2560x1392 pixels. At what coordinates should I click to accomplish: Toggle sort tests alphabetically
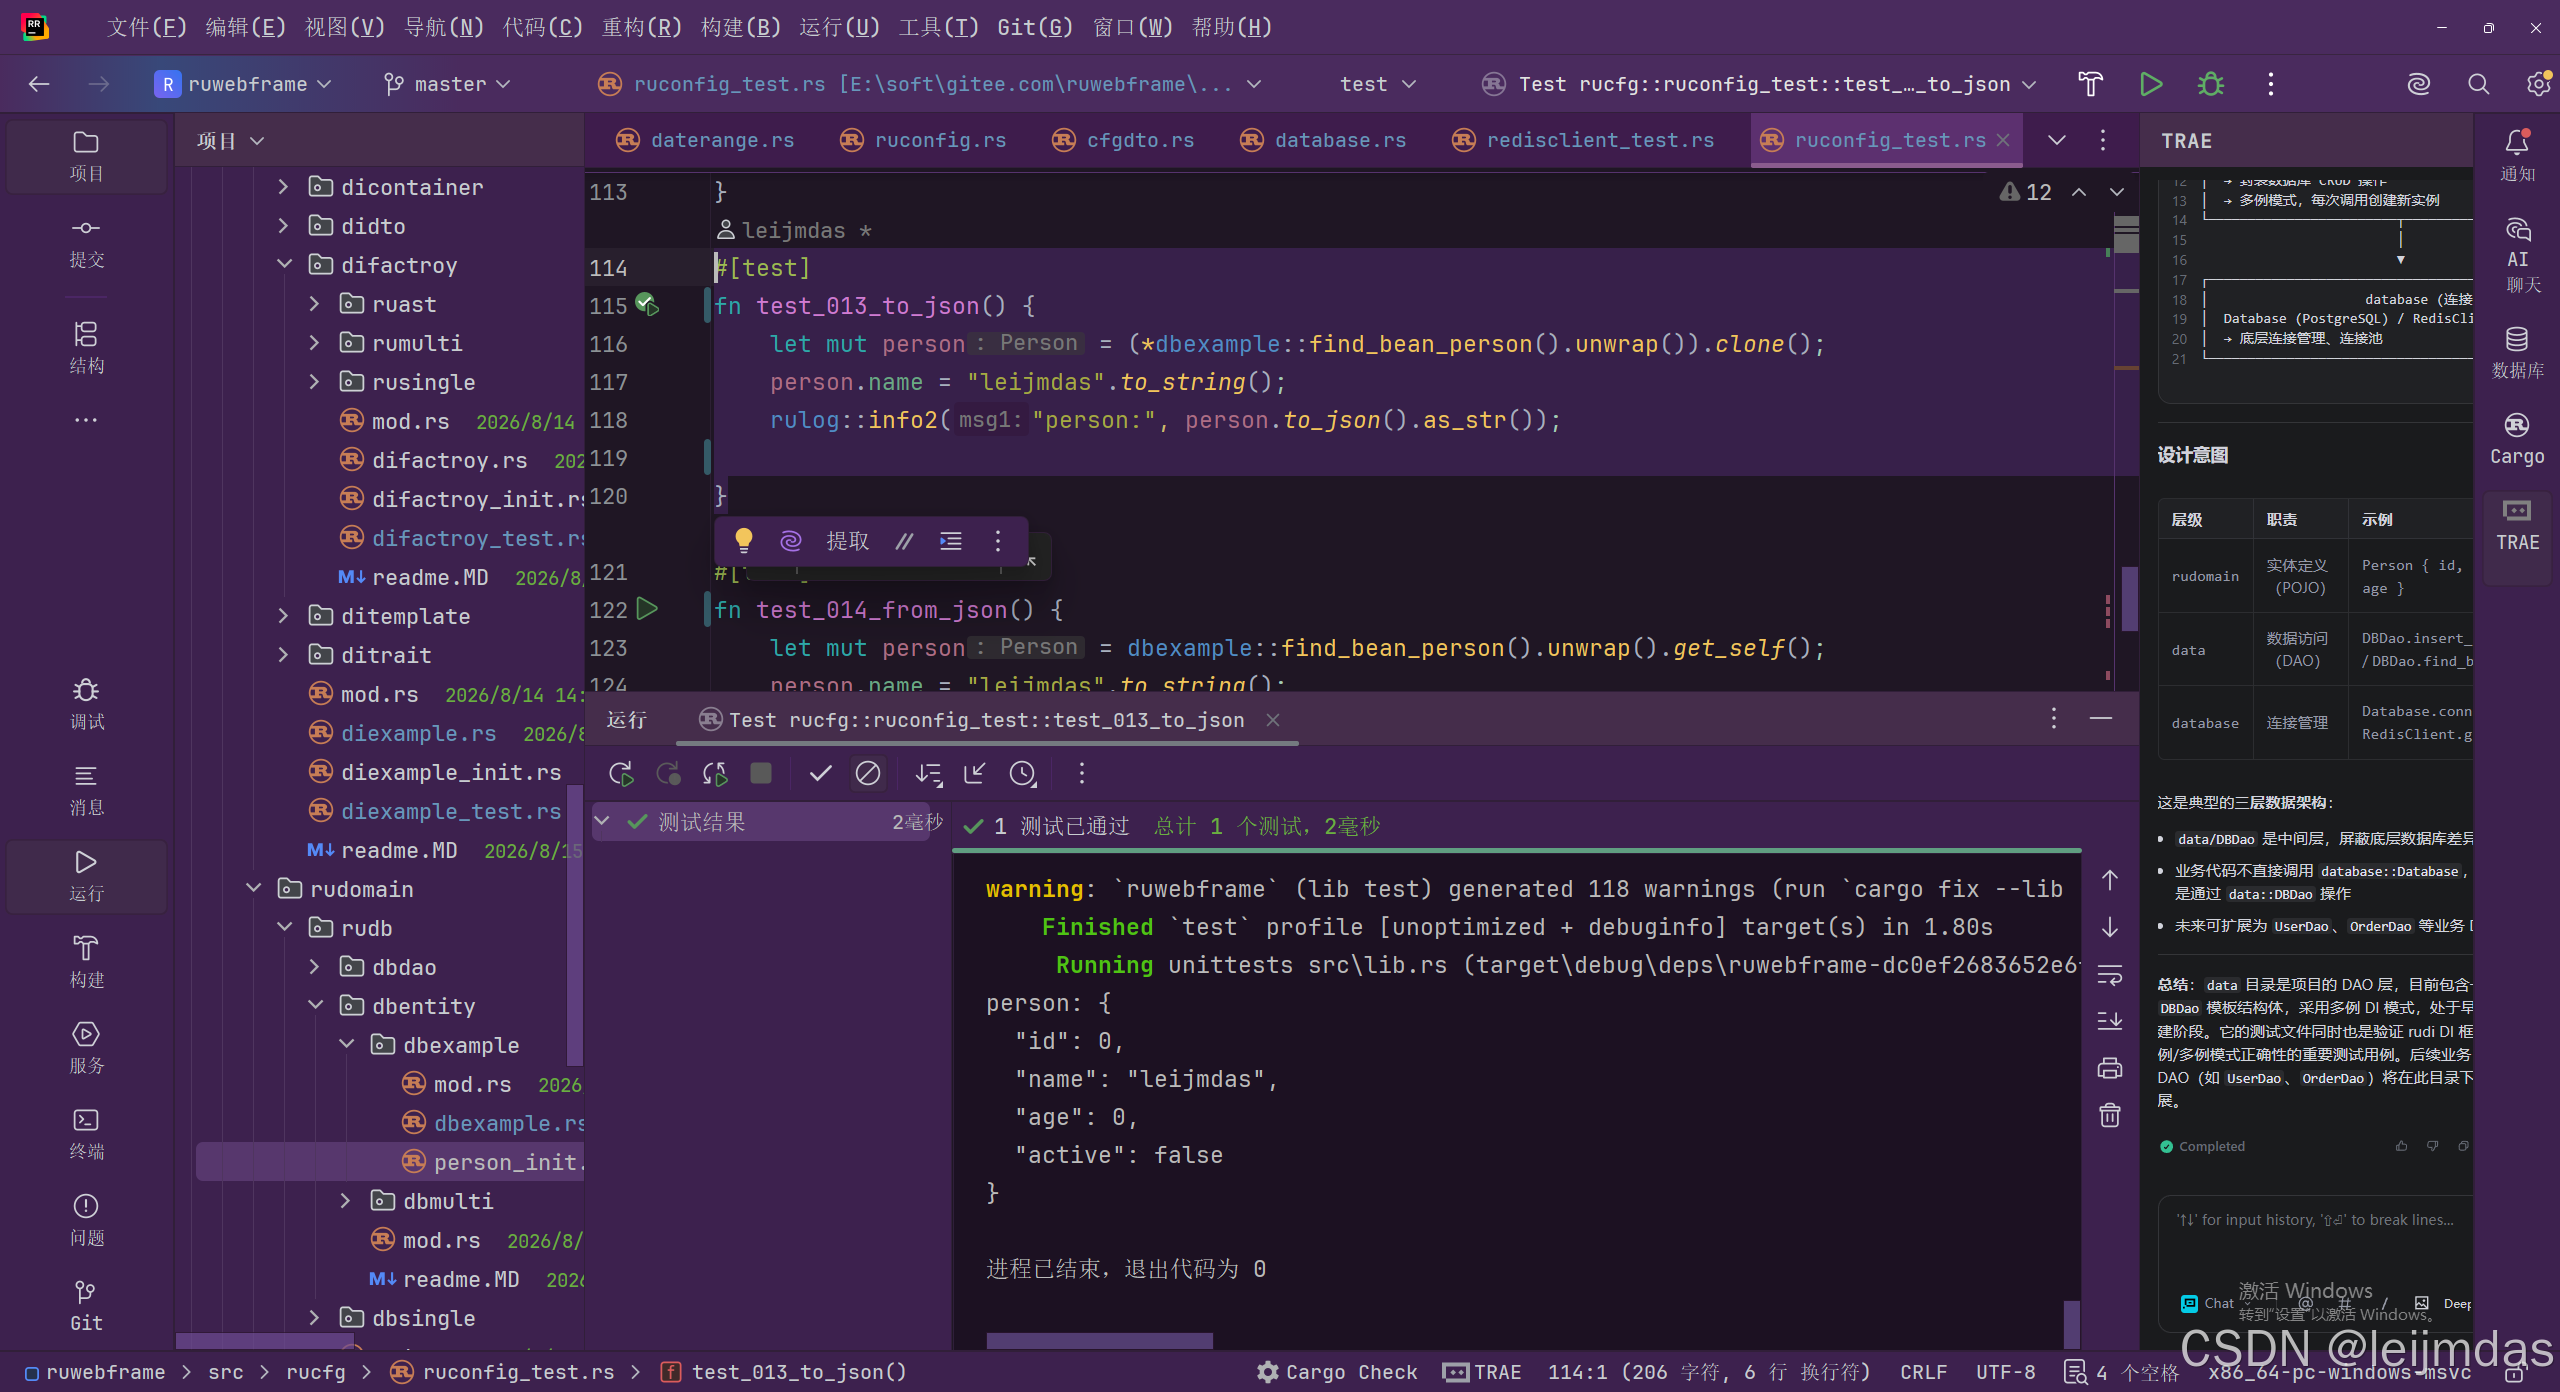pos(928,773)
